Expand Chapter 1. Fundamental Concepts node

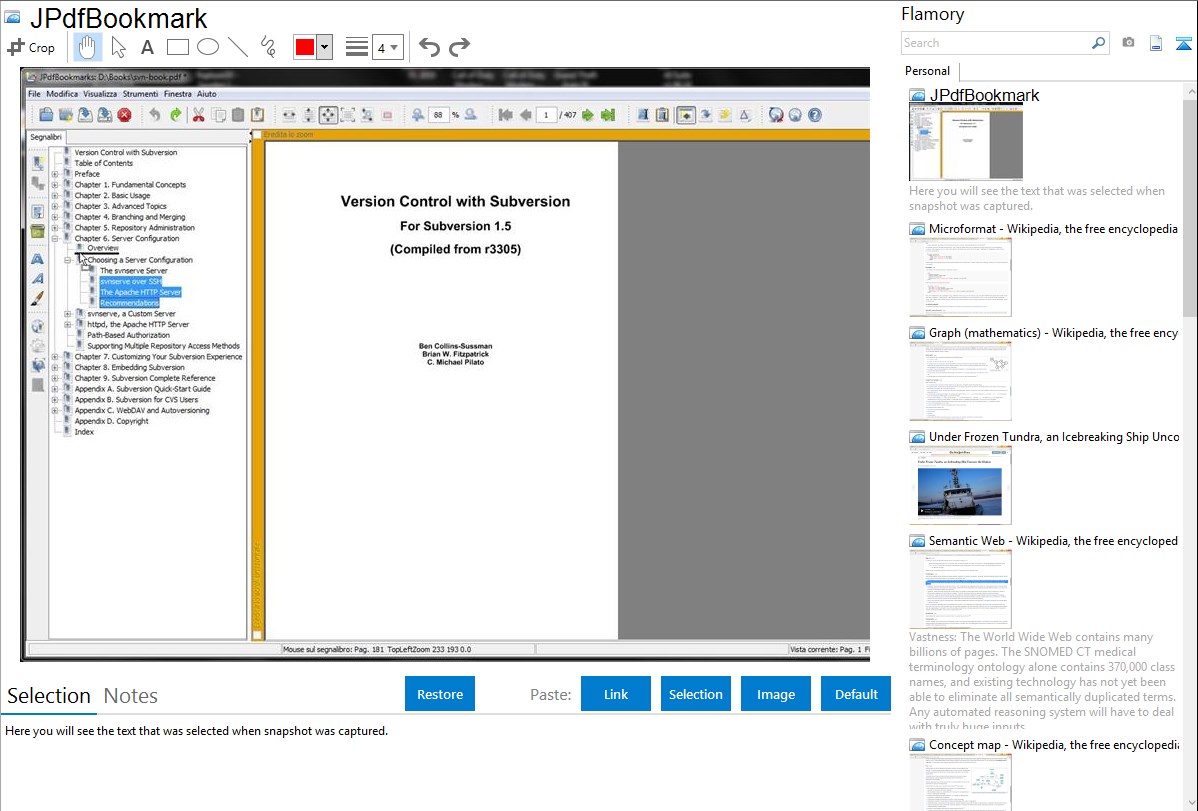(55, 185)
